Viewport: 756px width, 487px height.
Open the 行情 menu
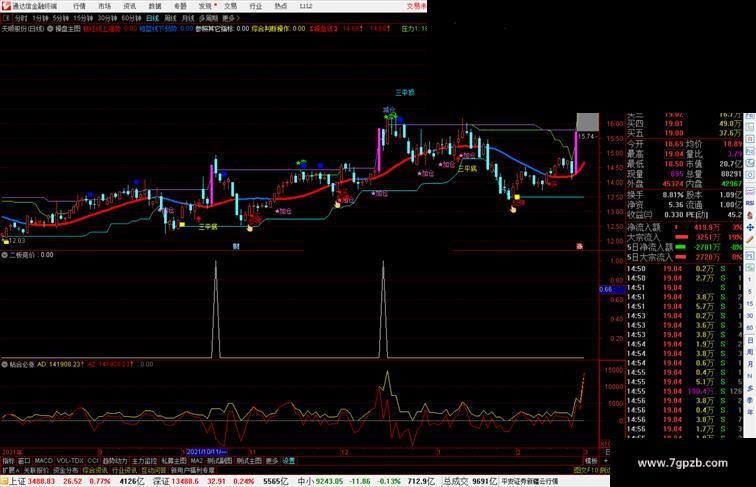pyautogui.click(x=79, y=6)
